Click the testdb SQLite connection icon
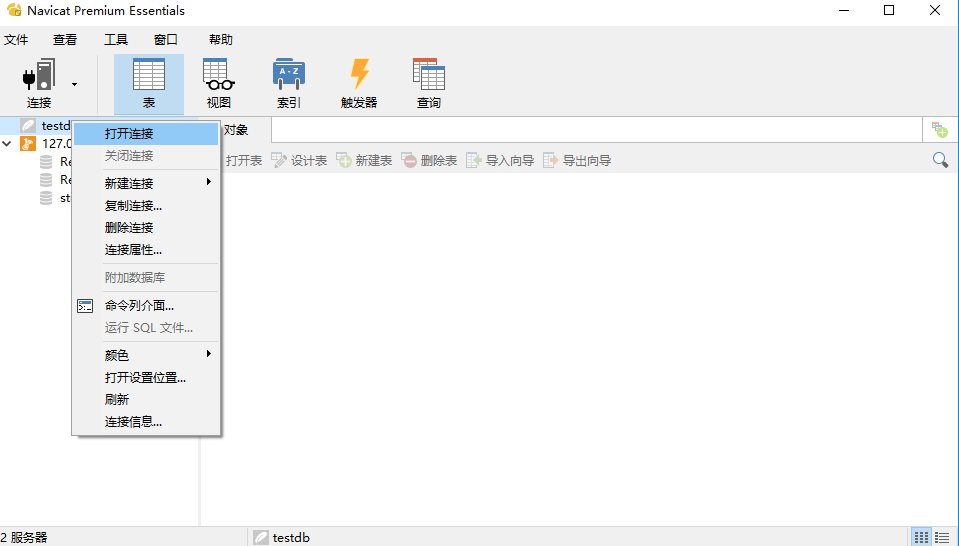 click(28, 125)
